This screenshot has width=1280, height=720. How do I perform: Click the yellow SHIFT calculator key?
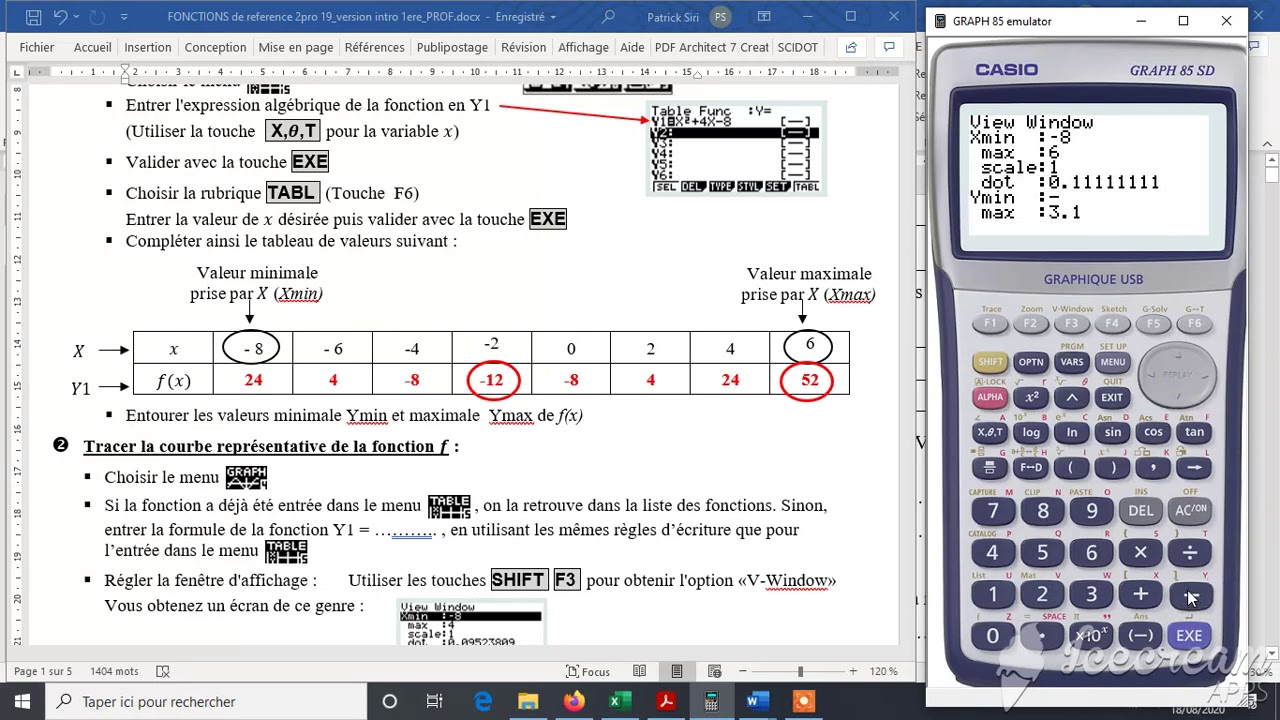(x=990, y=362)
